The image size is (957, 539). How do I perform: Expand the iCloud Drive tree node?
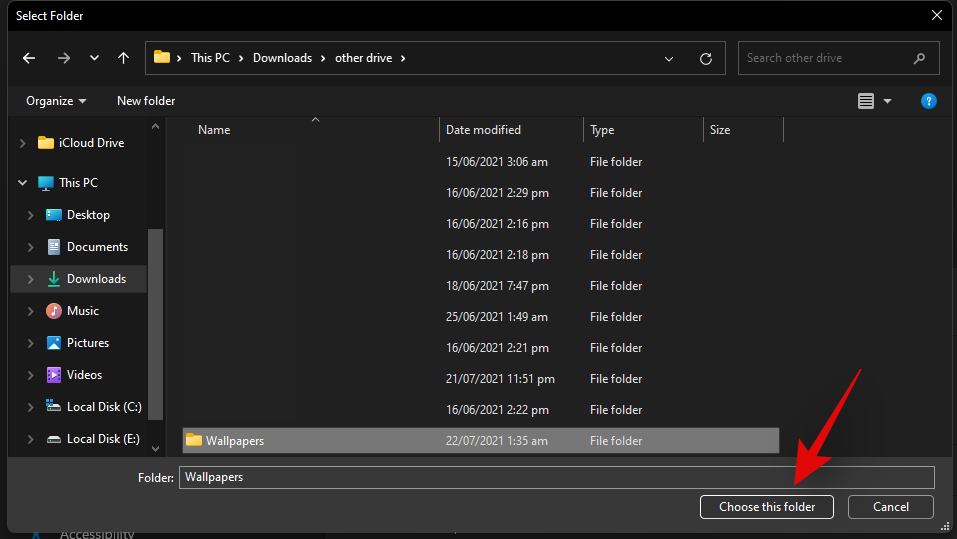tap(23, 143)
